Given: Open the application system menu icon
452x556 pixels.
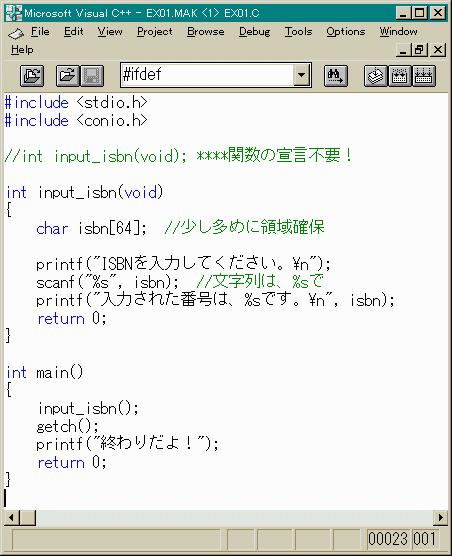Looking at the screenshot, I should [x=14, y=13].
